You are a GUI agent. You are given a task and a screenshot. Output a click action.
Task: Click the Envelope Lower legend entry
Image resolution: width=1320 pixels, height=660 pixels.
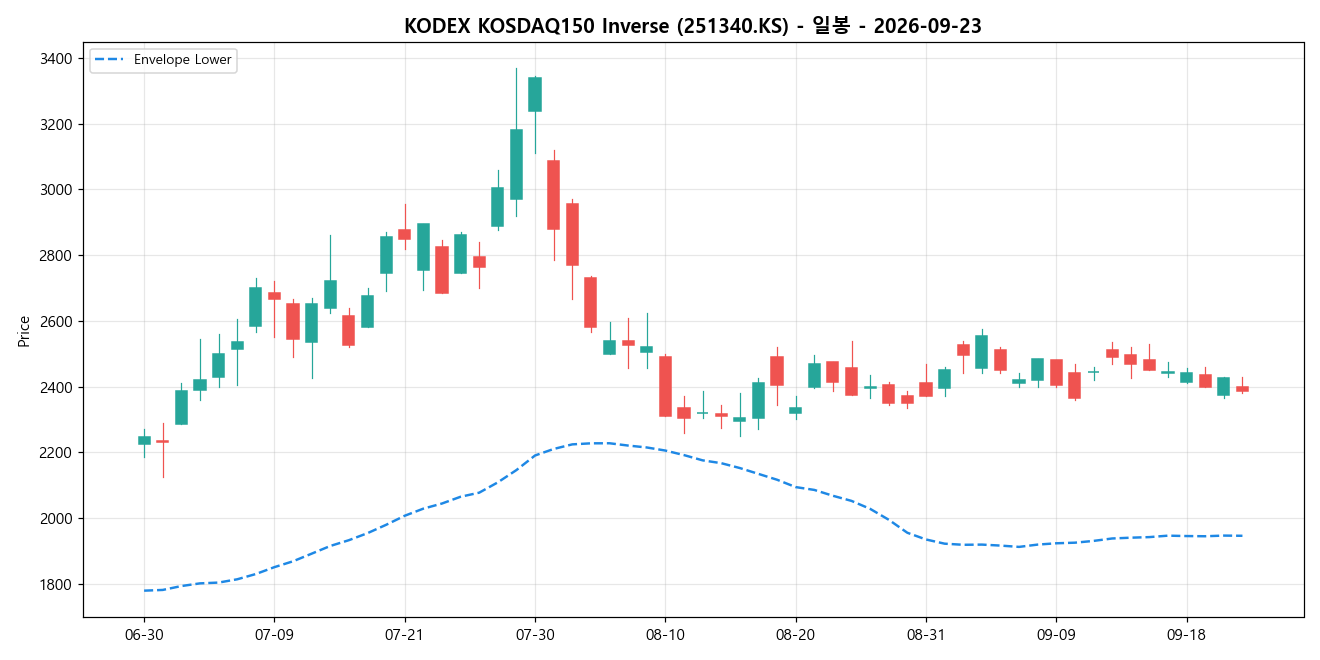tap(163, 60)
